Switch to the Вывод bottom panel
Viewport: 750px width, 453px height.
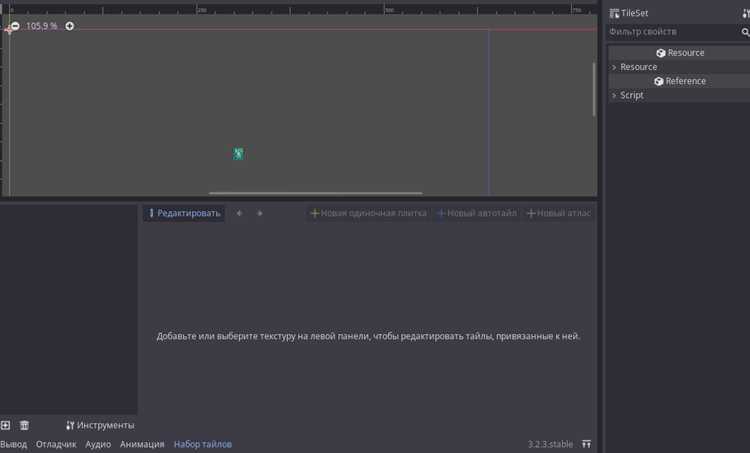(x=14, y=444)
